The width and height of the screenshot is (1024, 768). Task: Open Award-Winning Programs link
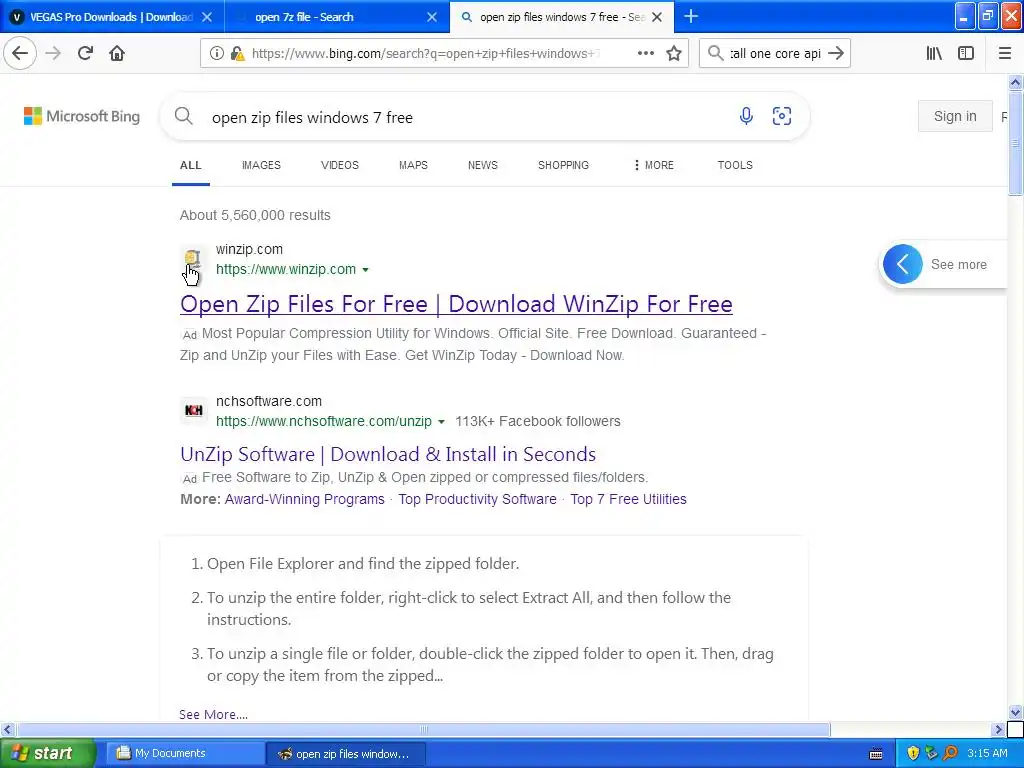point(304,499)
